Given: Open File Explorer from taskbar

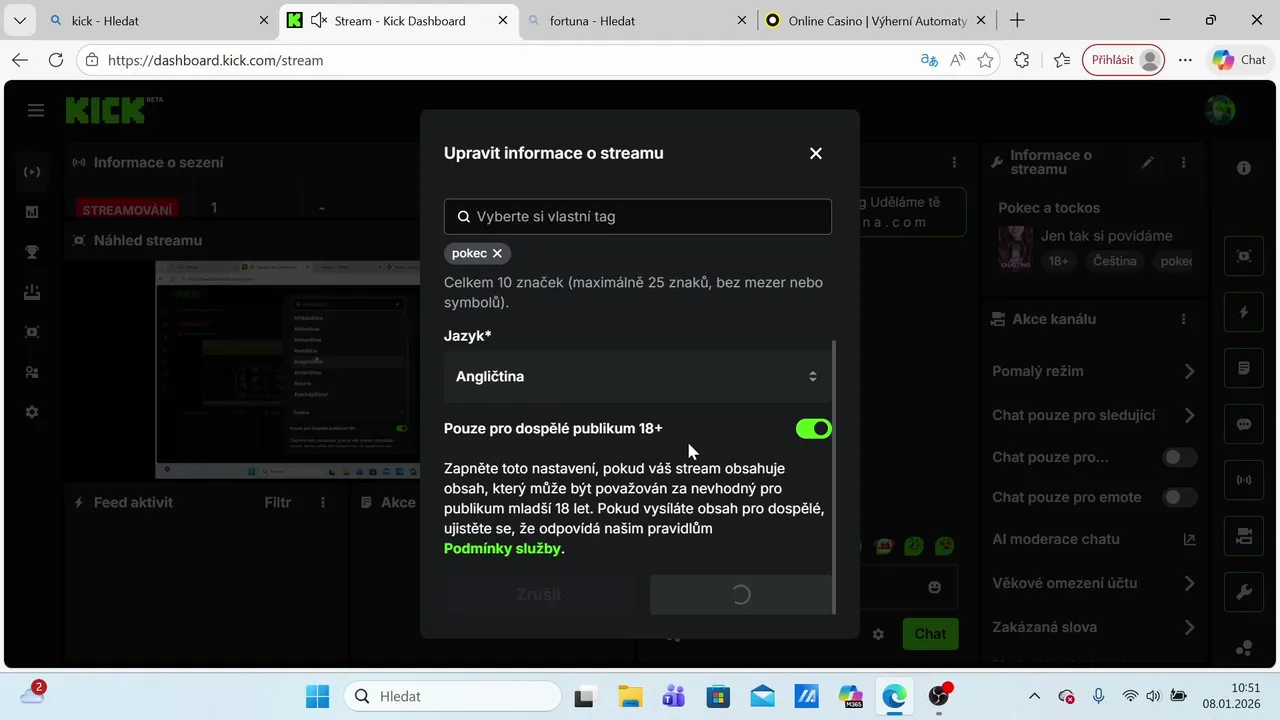Looking at the screenshot, I should [629, 696].
